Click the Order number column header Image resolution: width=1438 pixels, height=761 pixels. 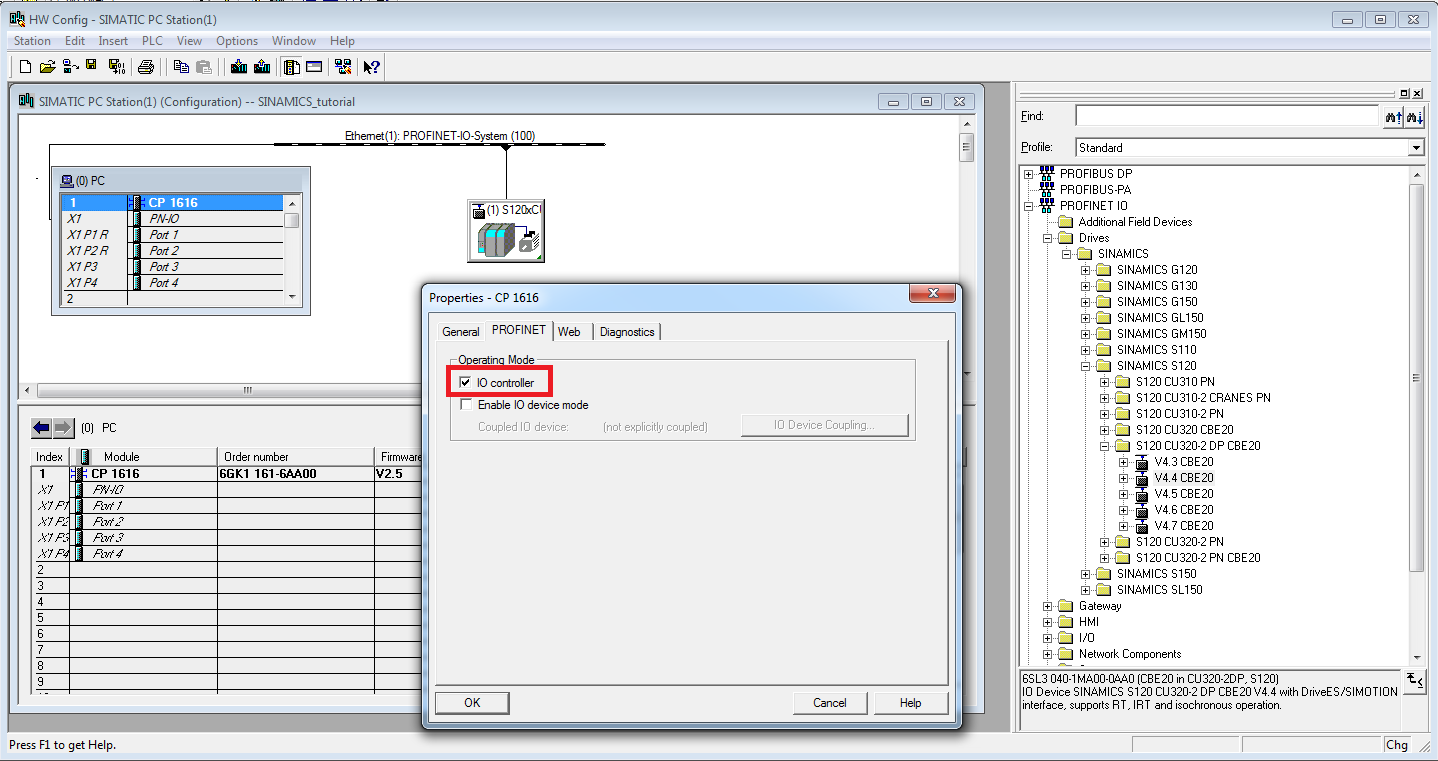click(296, 457)
